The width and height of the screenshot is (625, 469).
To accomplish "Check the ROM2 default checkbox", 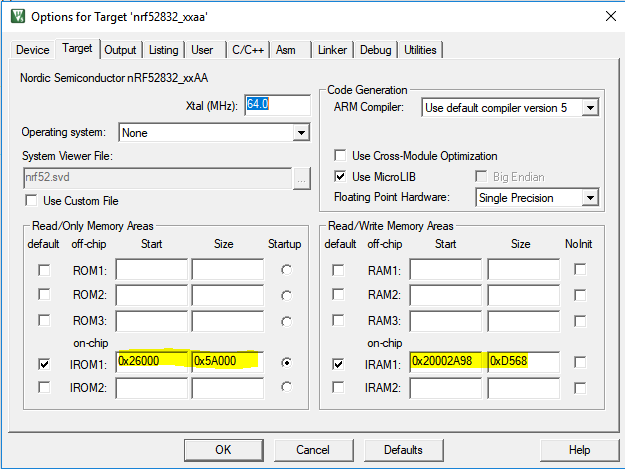I will (x=44, y=295).
